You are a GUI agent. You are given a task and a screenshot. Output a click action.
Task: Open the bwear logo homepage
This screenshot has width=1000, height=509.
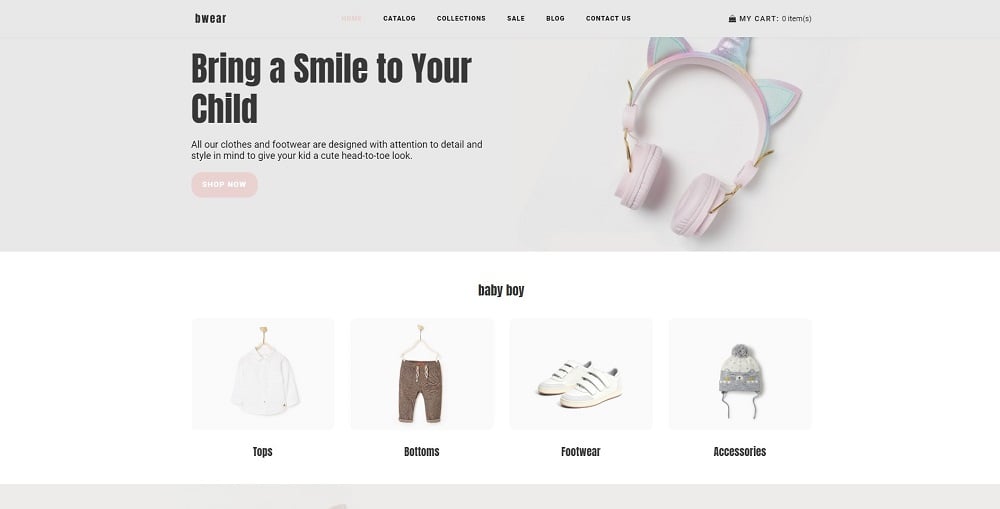[x=210, y=18]
